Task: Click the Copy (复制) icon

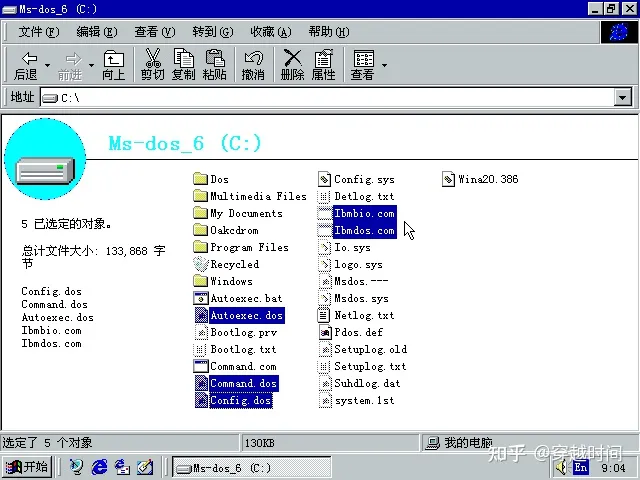Action: [x=183, y=65]
